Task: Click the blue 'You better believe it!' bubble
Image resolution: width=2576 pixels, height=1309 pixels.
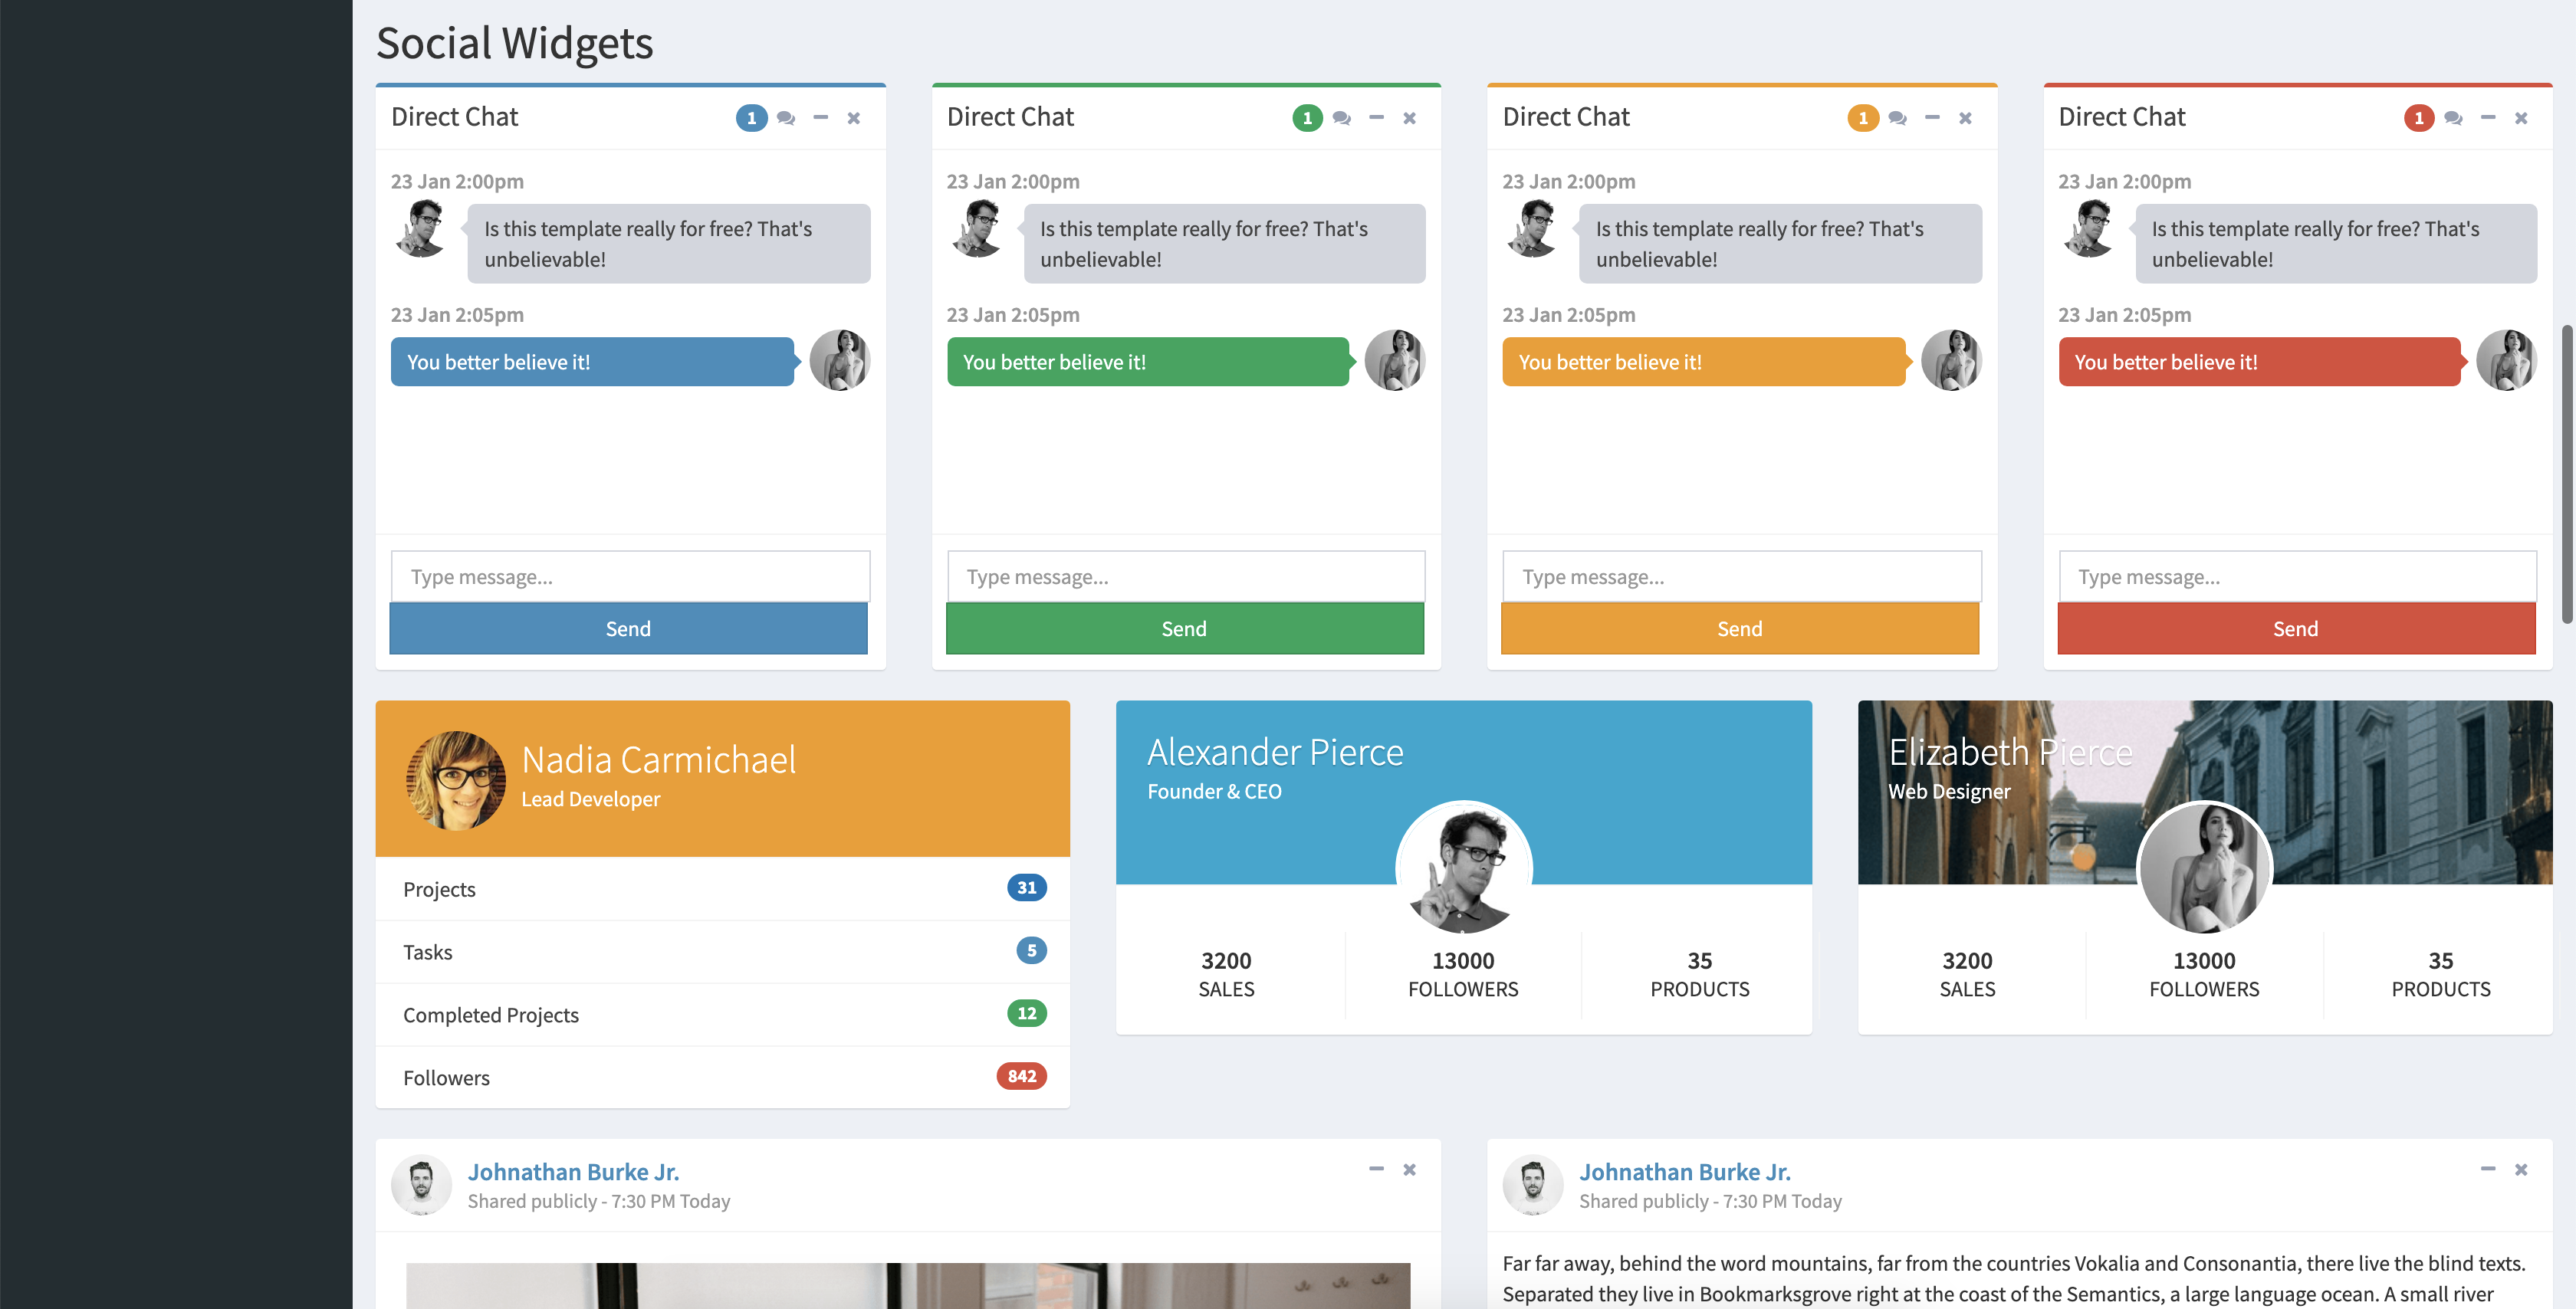Action: (592, 362)
